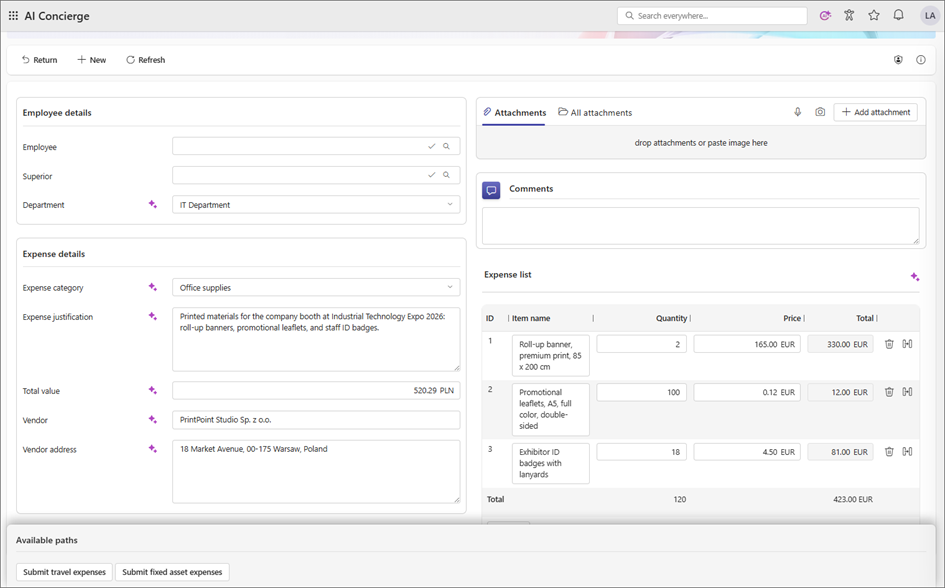Select the Attachments tab
Viewport: 945px width, 588px height.
[514, 113]
